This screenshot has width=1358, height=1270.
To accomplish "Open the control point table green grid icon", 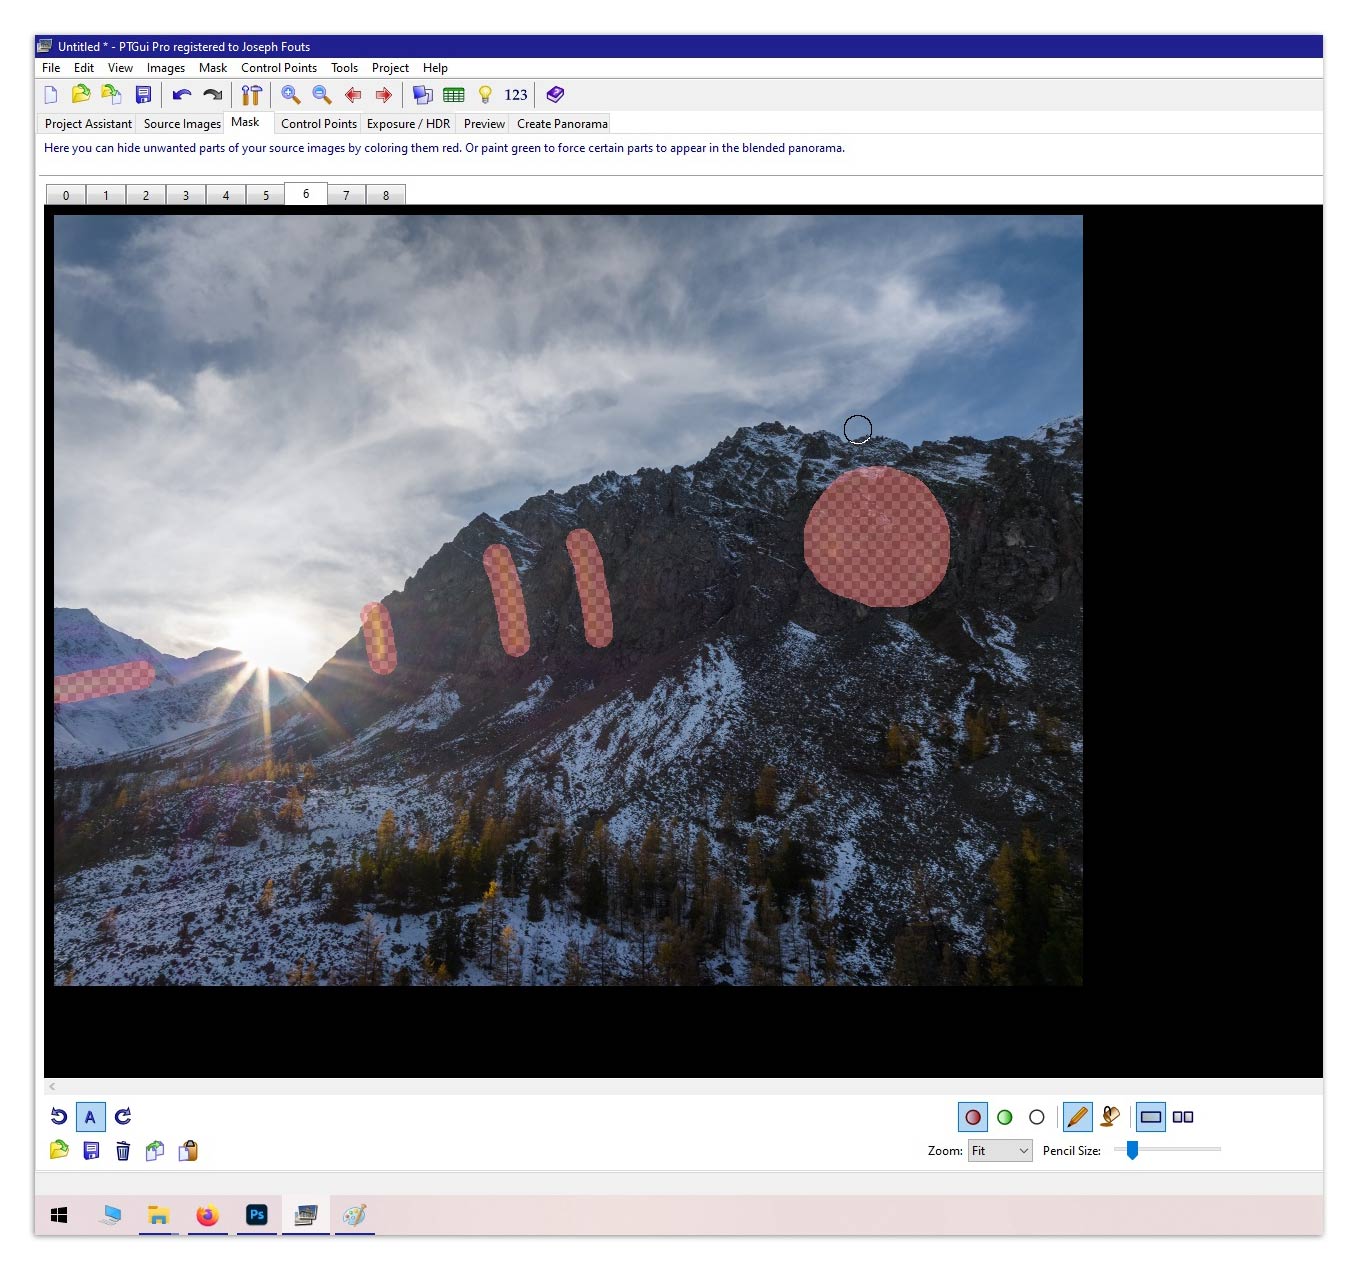I will coord(454,95).
